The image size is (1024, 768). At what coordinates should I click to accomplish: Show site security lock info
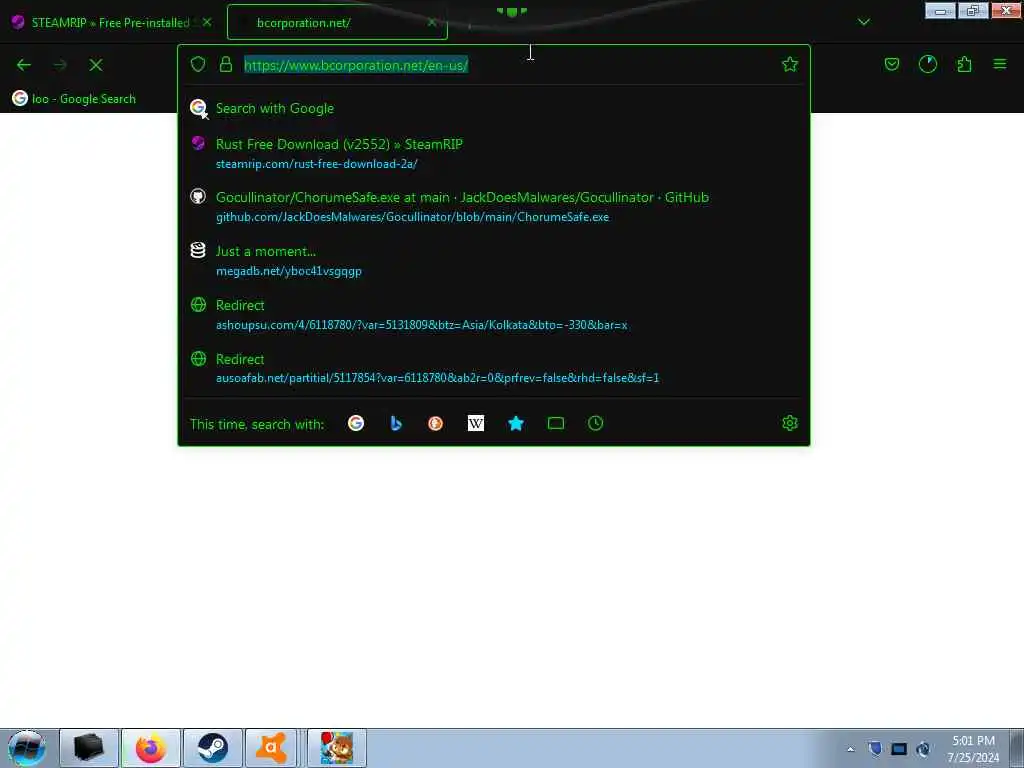(x=226, y=64)
